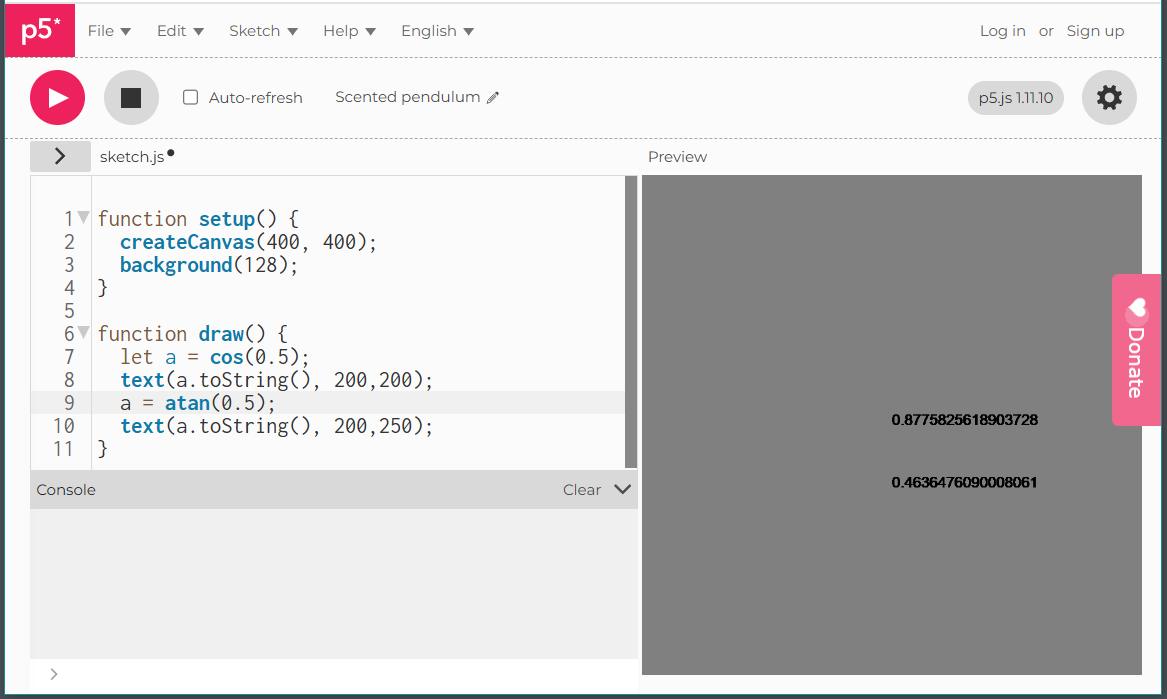Screen dimensions: 1167x699
Task: Click the pencil icon to rename sketch
Action: 492,98
